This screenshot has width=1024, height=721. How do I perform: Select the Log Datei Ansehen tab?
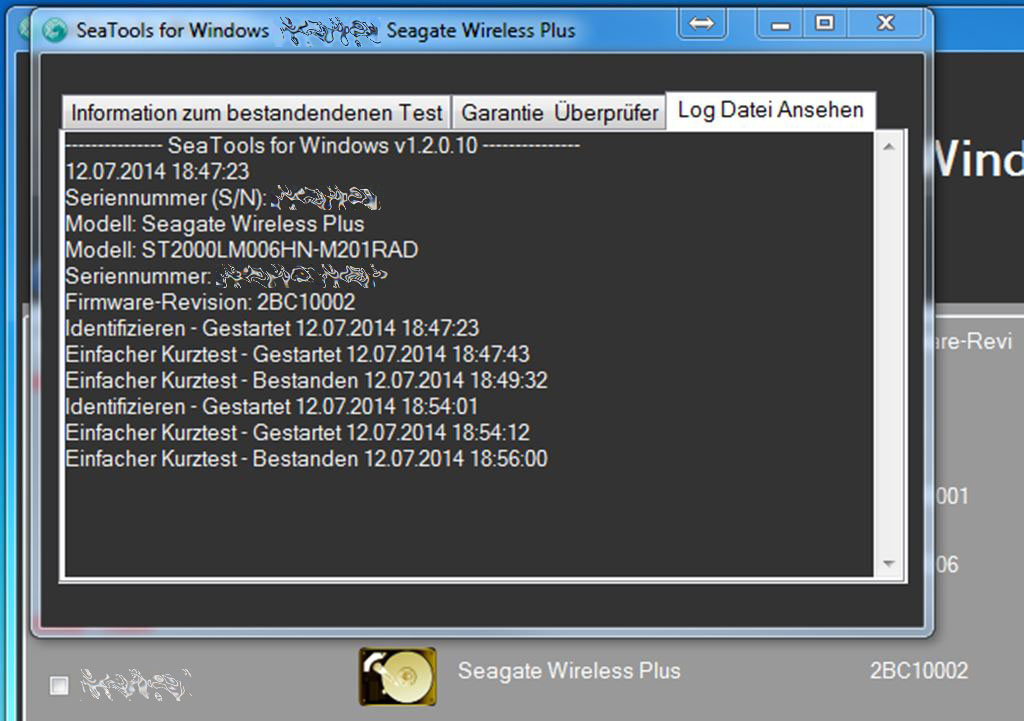point(771,110)
